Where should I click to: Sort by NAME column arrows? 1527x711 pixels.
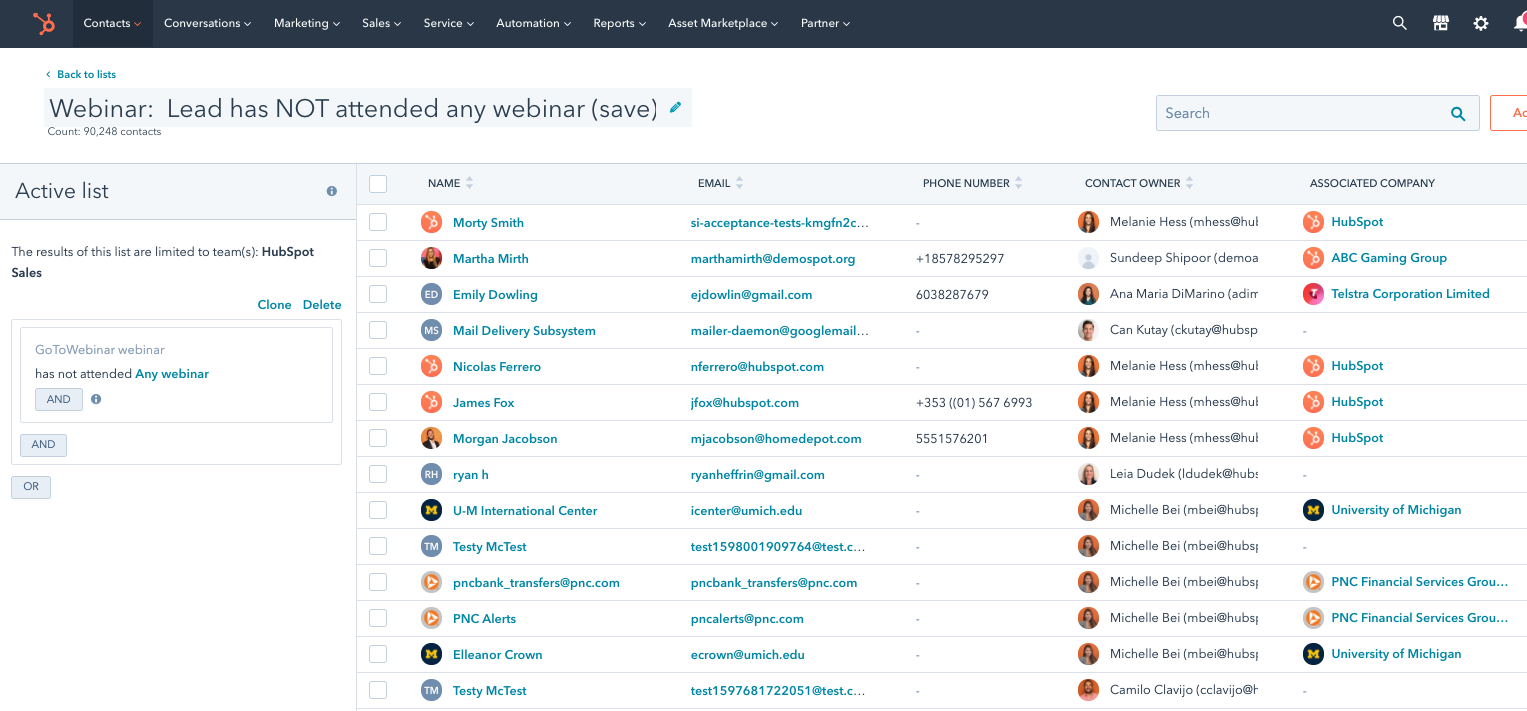pyautogui.click(x=470, y=183)
